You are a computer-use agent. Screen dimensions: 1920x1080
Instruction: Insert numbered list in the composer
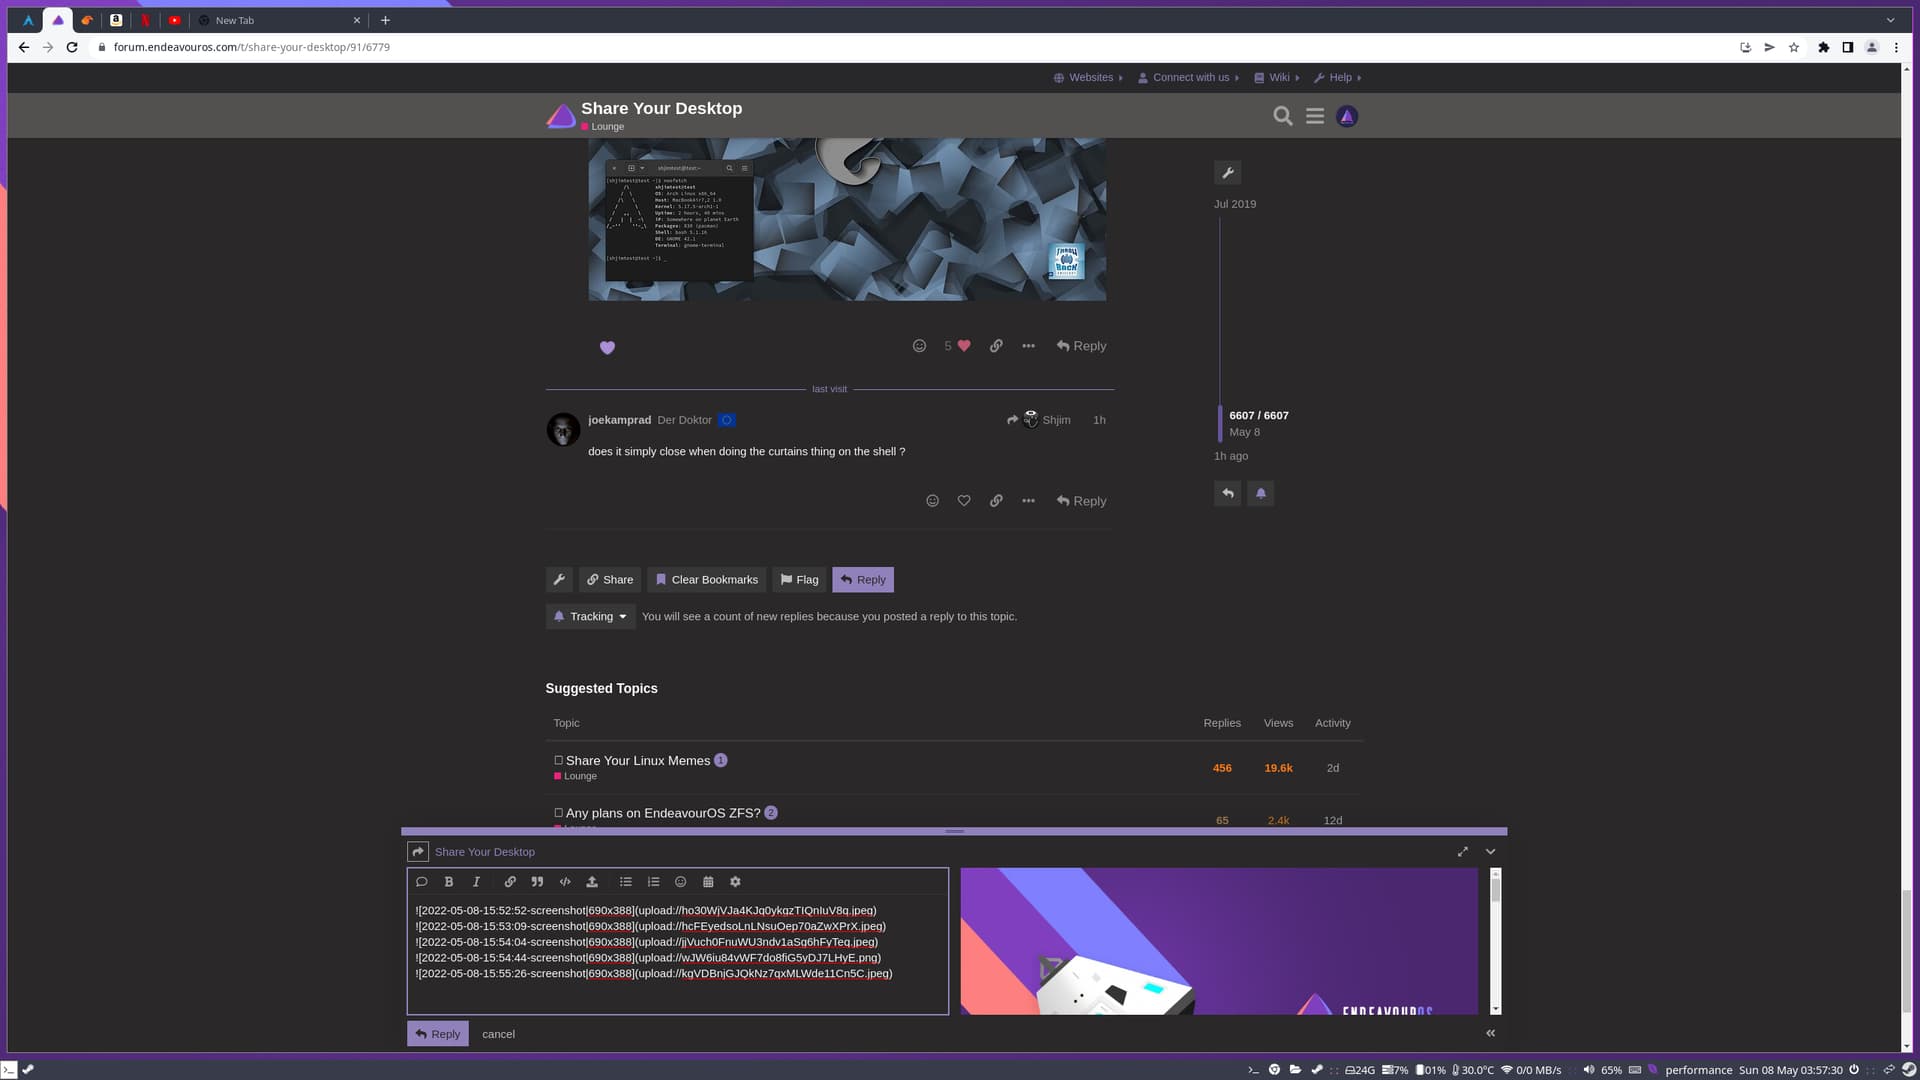point(654,882)
